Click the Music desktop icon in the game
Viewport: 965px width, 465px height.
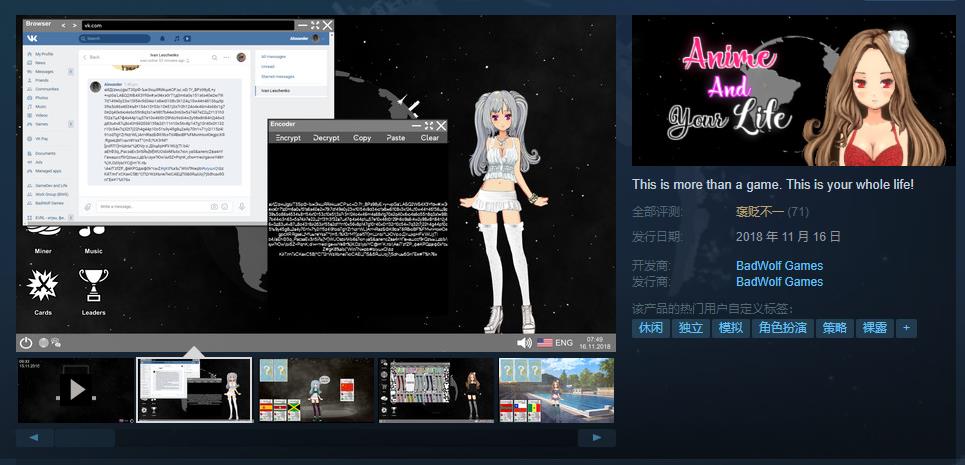click(x=93, y=239)
